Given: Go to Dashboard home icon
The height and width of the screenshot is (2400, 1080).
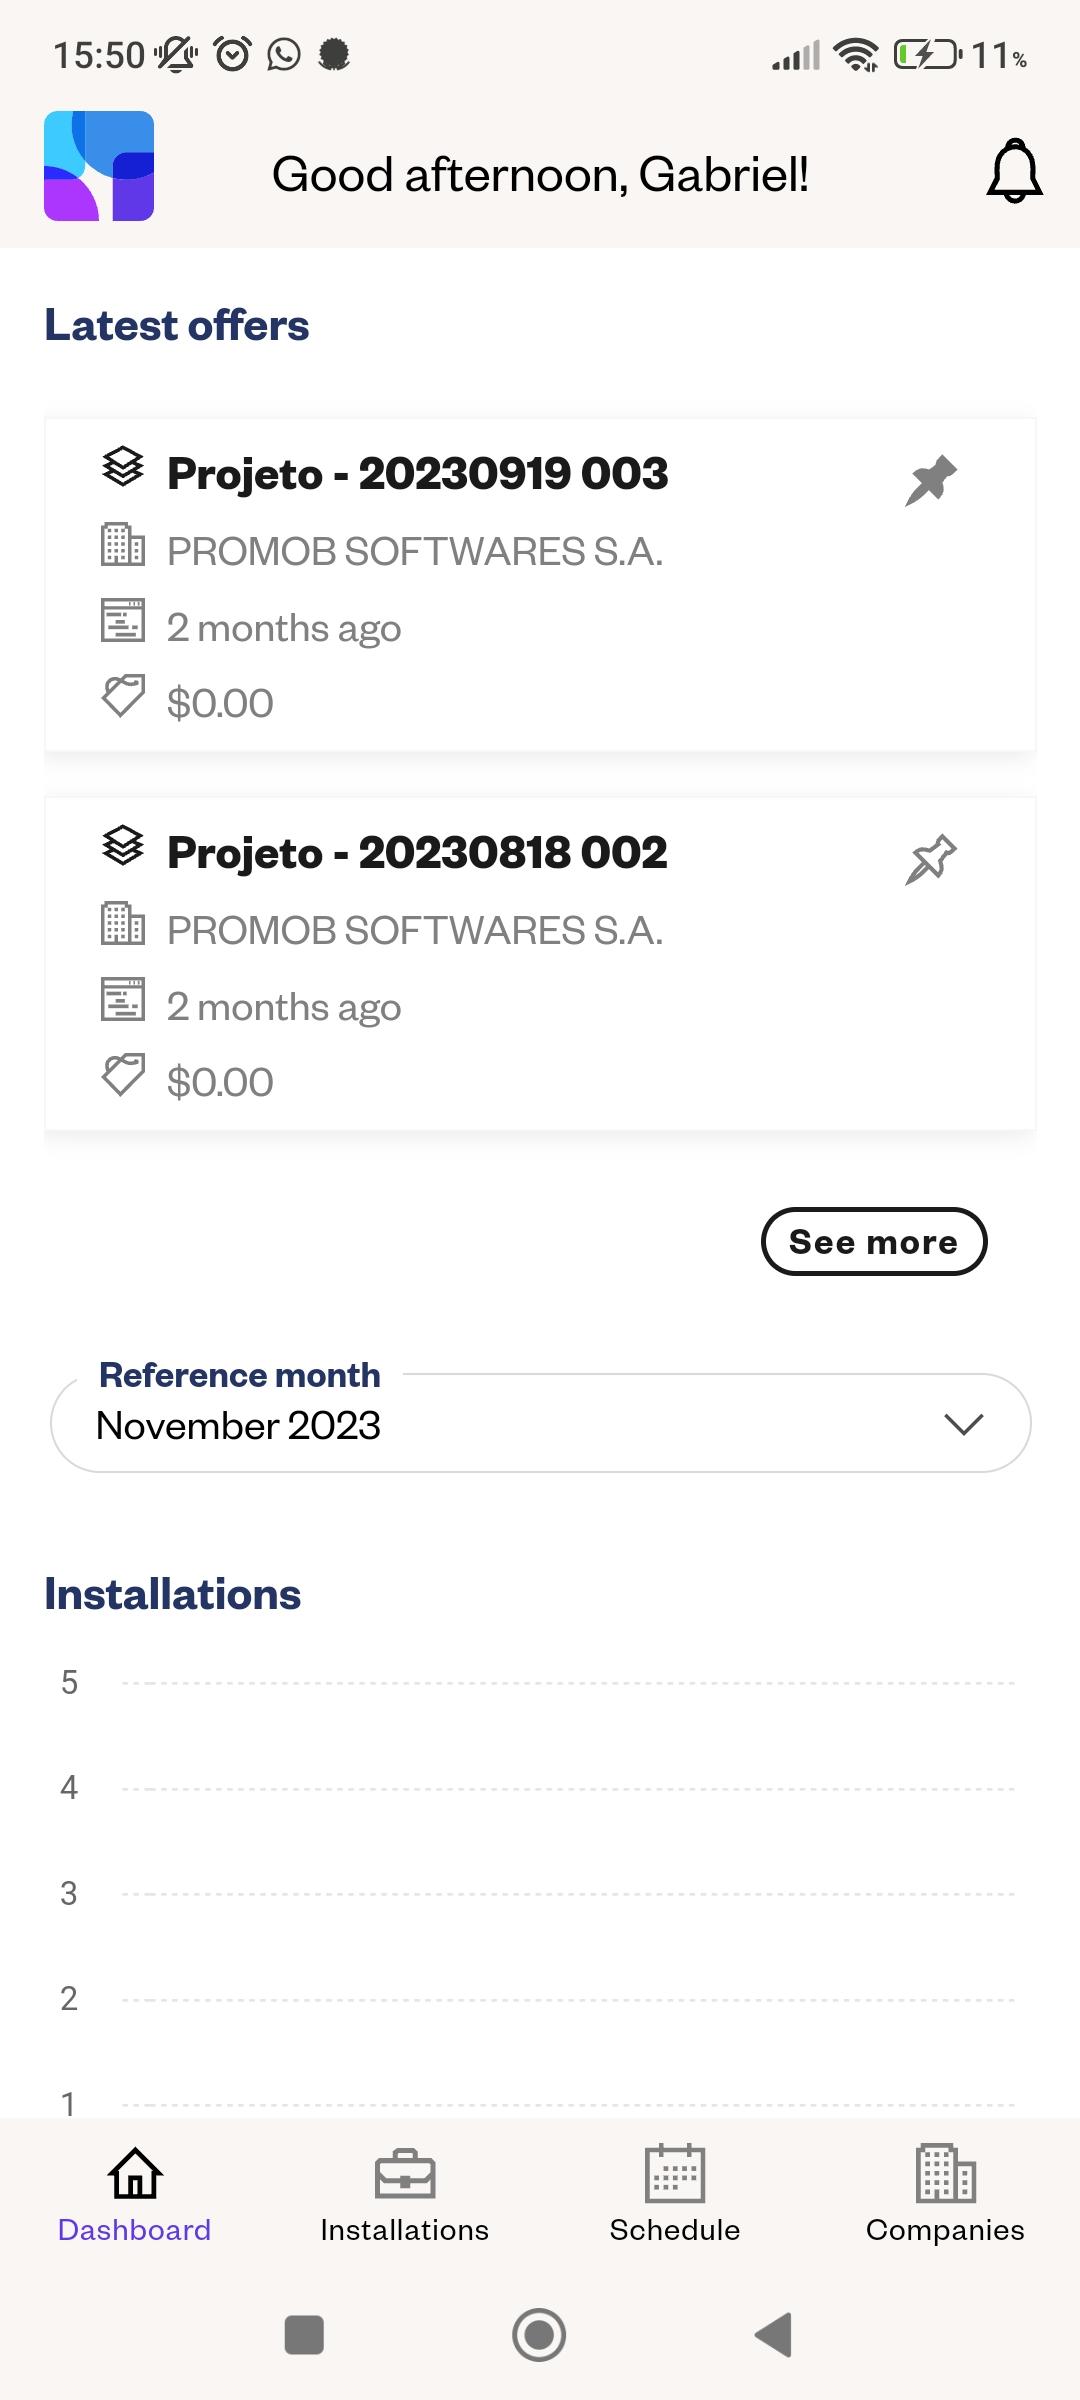Looking at the screenshot, I should click(135, 2173).
